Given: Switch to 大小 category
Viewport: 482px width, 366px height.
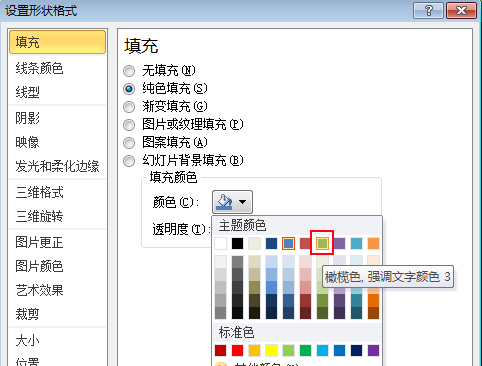Looking at the screenshot, I should 58,340.
